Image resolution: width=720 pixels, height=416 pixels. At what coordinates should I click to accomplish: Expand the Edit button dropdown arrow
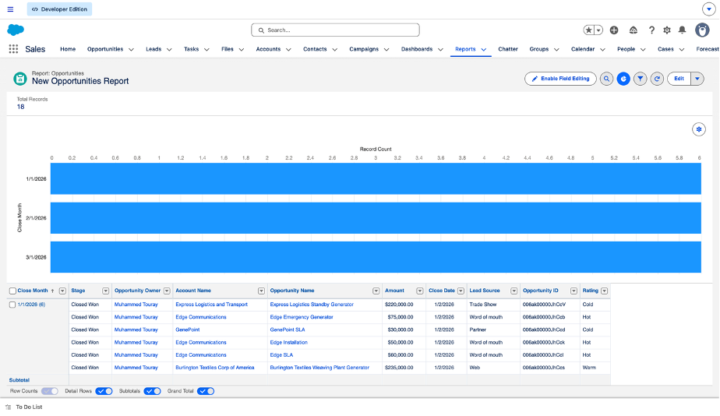(697, 79)
